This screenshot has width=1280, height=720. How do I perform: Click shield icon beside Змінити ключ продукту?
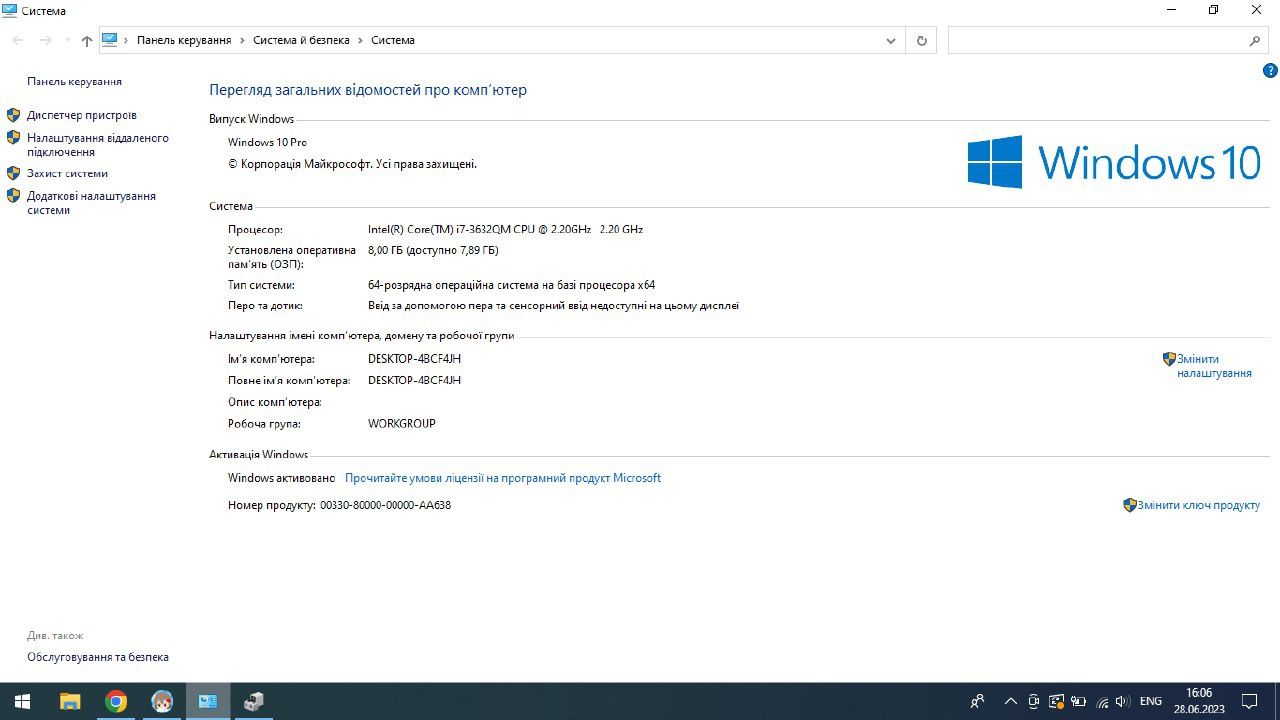click(1130, 505)
